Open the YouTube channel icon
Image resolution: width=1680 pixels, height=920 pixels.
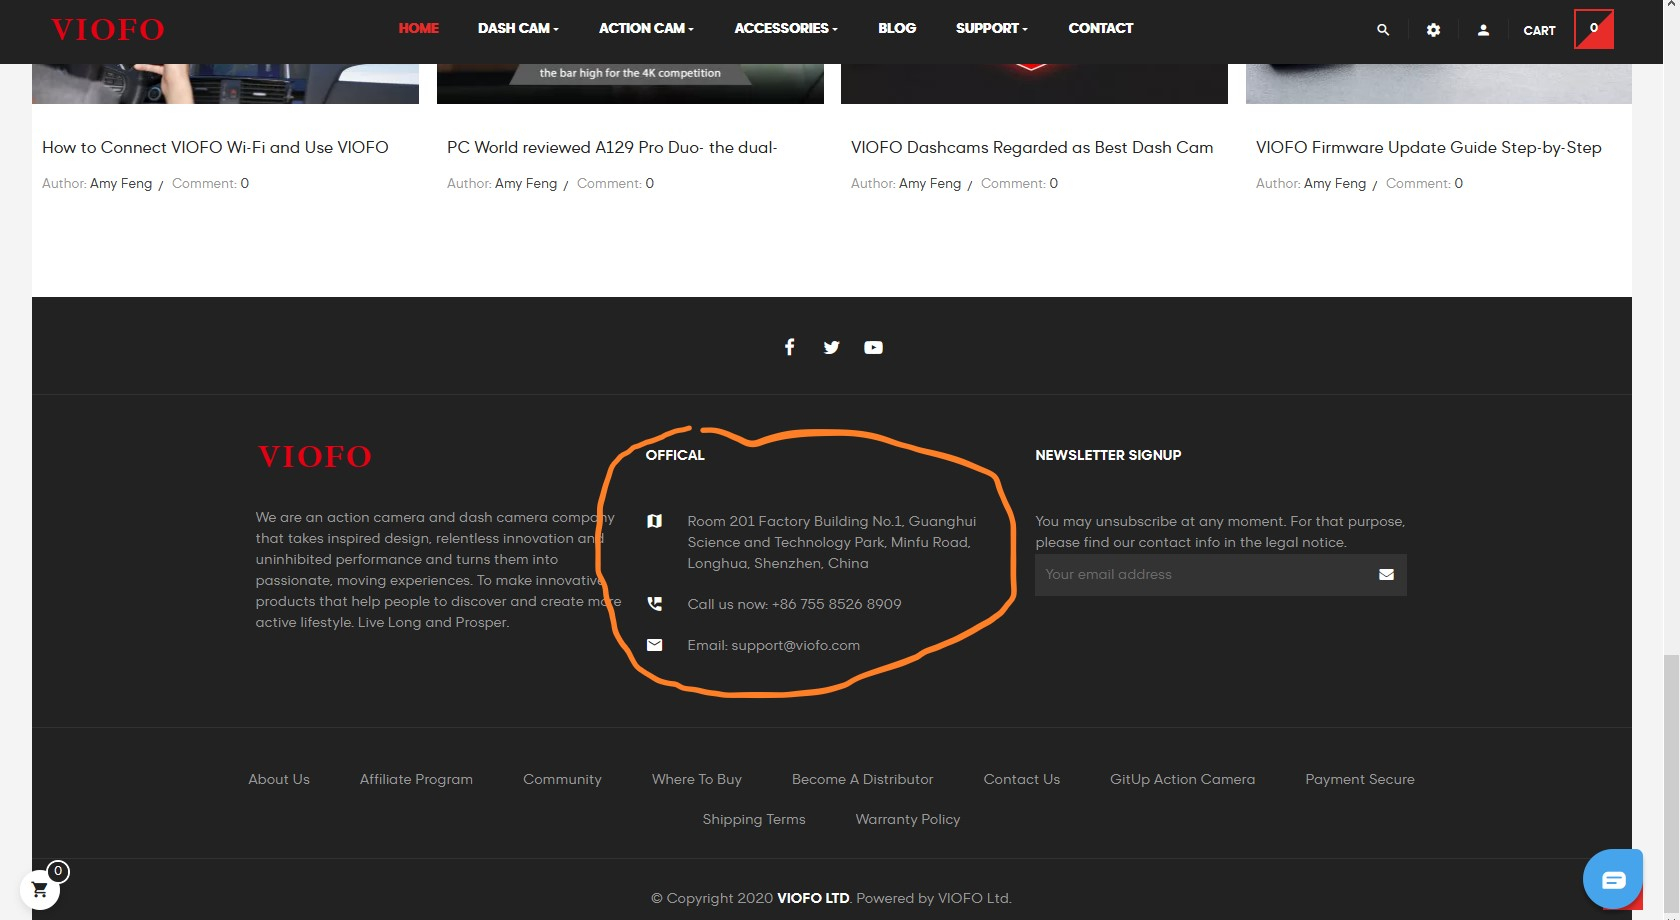pyautogui.click(x=873, y=347)
